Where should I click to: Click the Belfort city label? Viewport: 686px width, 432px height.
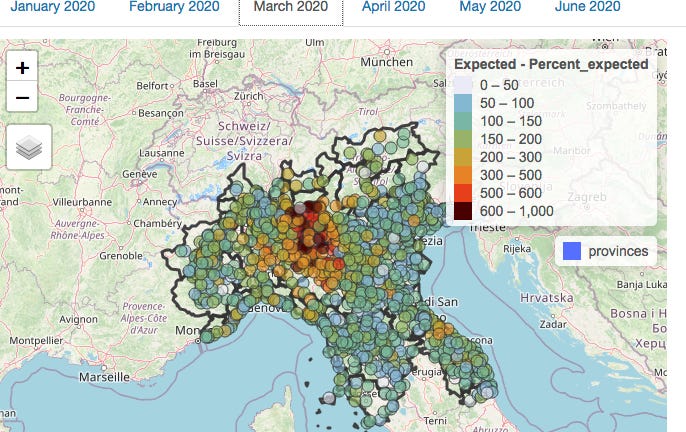[x=152, y=86]
